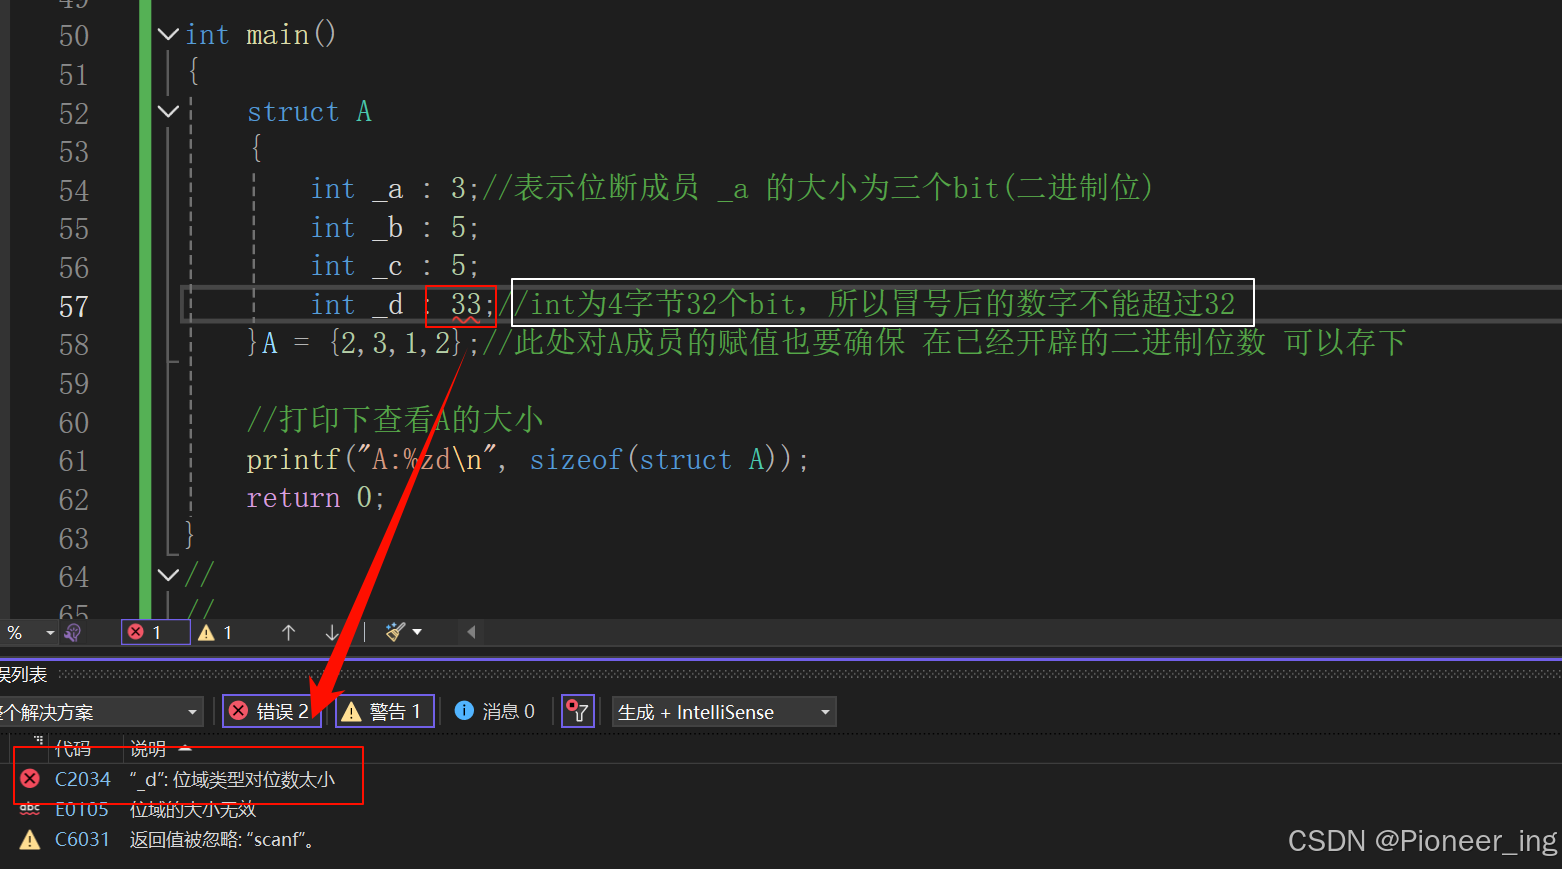Toggle the 错误 2 errors filter
The image size is (1562, 869).
tap(271, 711)
